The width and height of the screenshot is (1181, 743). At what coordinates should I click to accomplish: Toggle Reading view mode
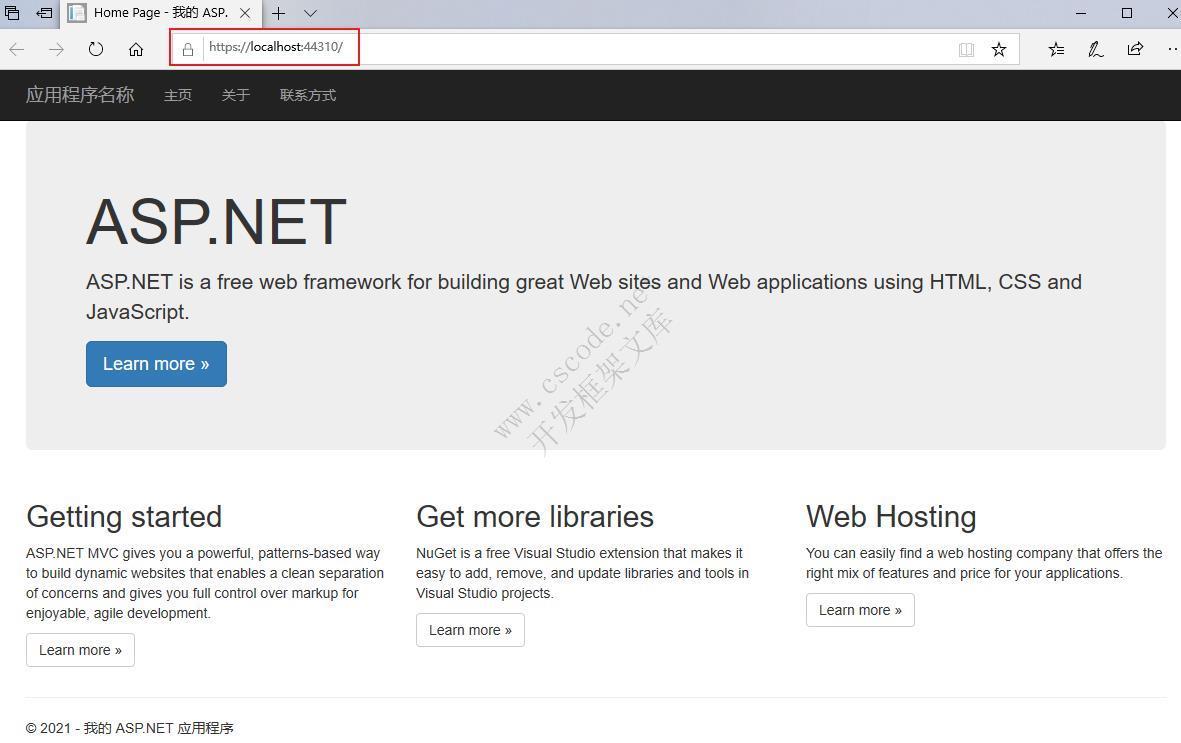[966, 48]
